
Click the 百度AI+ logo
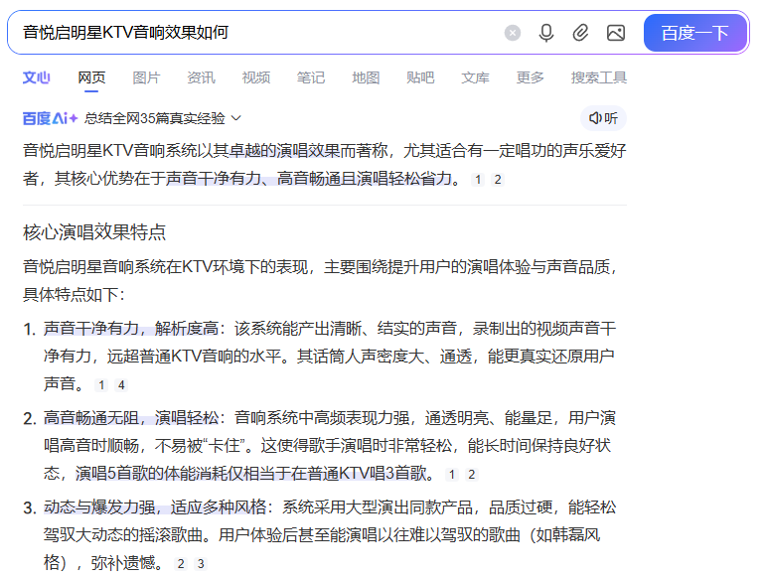[x=50, y=118]
